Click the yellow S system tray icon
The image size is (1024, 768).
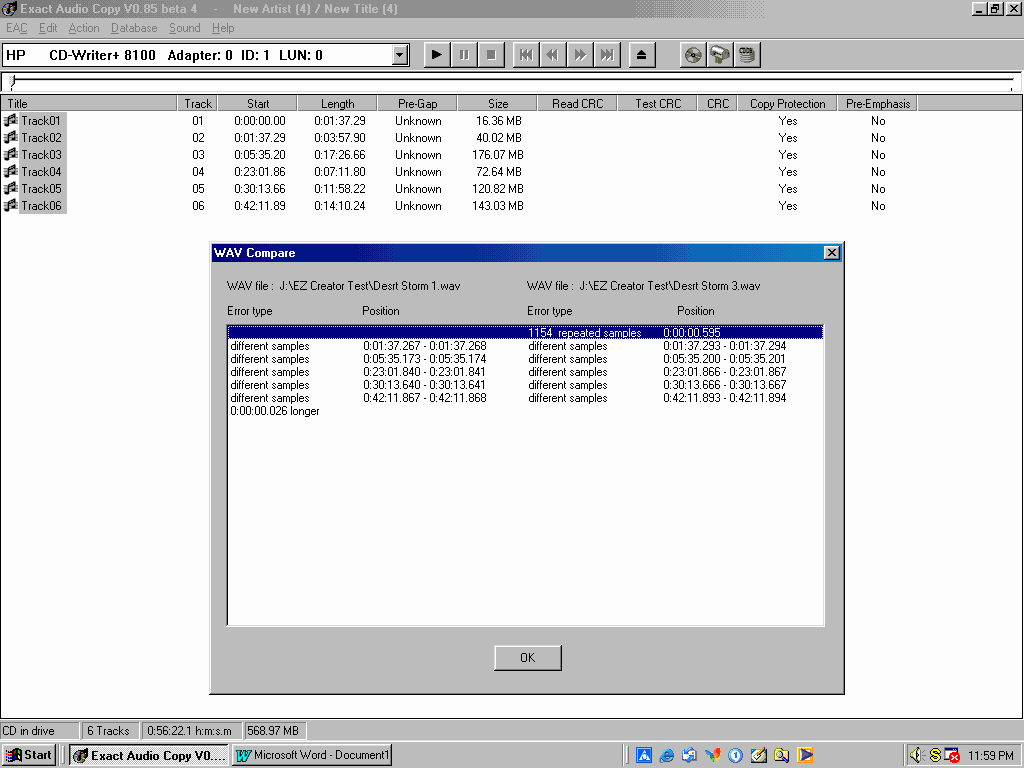[x=935, y=756]
